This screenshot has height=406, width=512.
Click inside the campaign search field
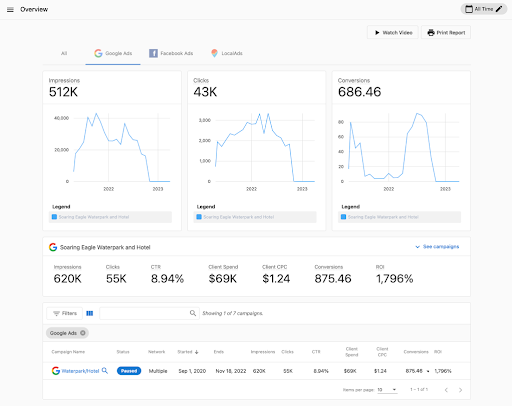click(x=145, y=313)
